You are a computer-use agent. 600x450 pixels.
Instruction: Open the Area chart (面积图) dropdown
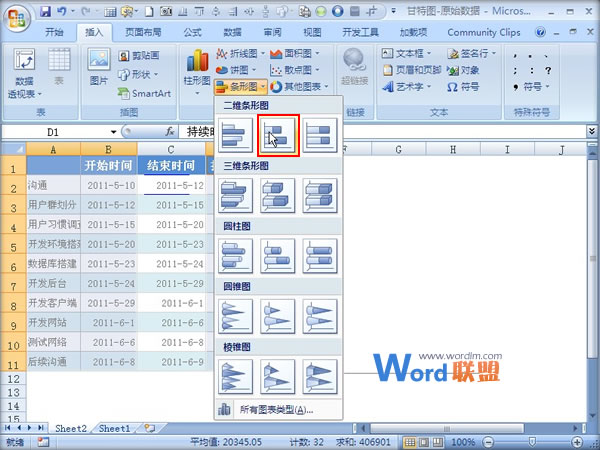[294, 54]
